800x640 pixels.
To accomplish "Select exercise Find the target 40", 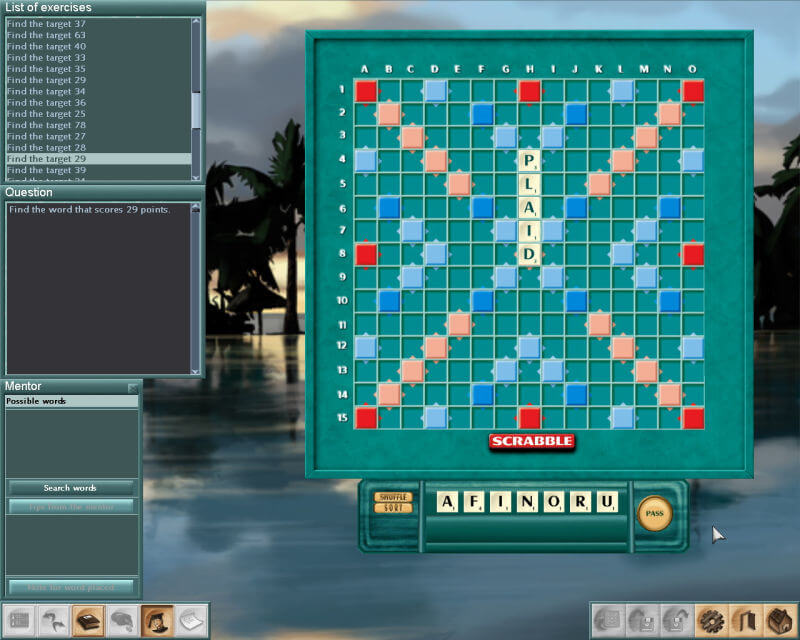I will pyautogui.click(x=98, y=46).
